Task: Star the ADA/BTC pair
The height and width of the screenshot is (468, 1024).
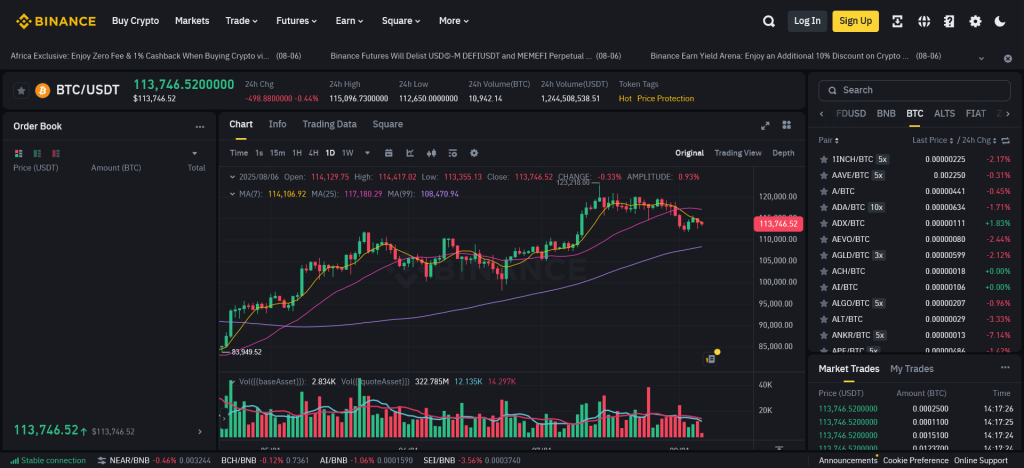Action: pos(824,207)
